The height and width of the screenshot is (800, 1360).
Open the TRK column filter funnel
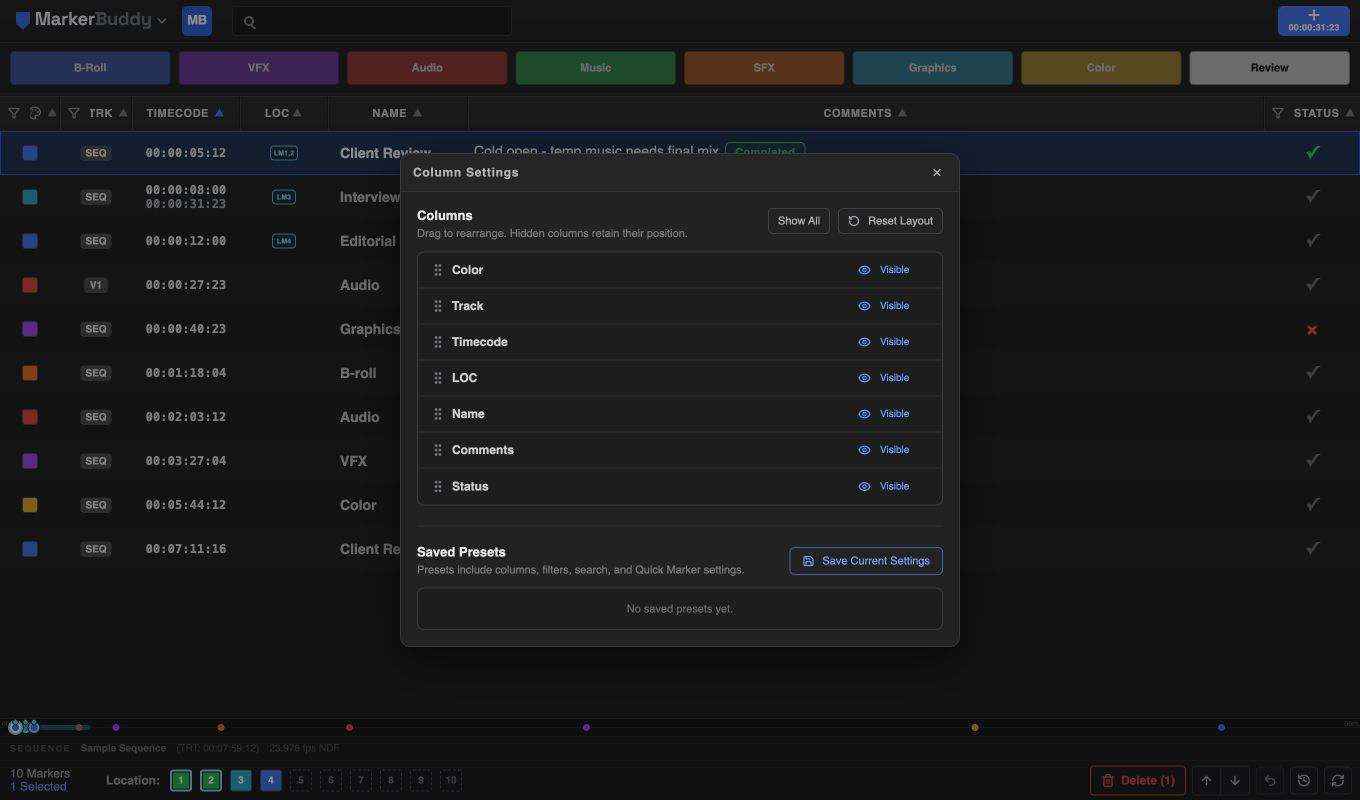click(x=74, y=113)
